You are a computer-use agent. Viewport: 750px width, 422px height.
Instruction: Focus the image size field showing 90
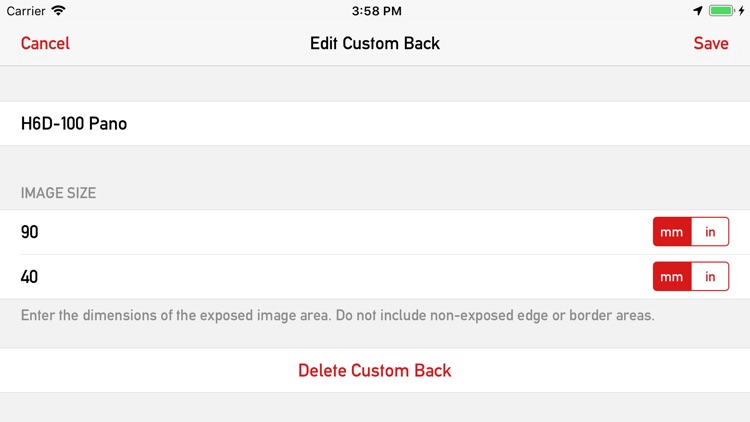tap(325, 232)
